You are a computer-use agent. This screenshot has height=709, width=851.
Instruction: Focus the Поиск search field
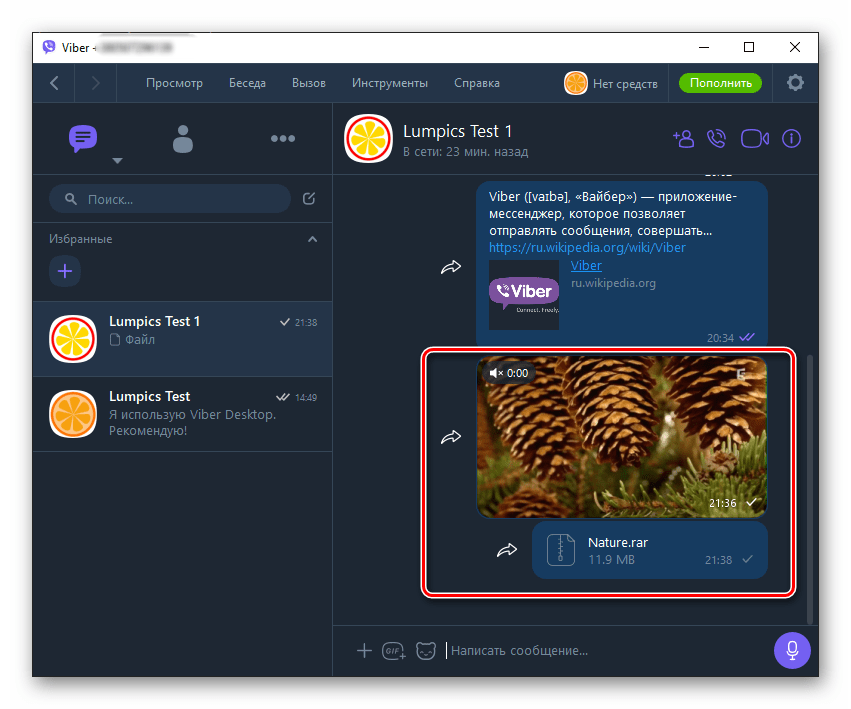point(170,199)
